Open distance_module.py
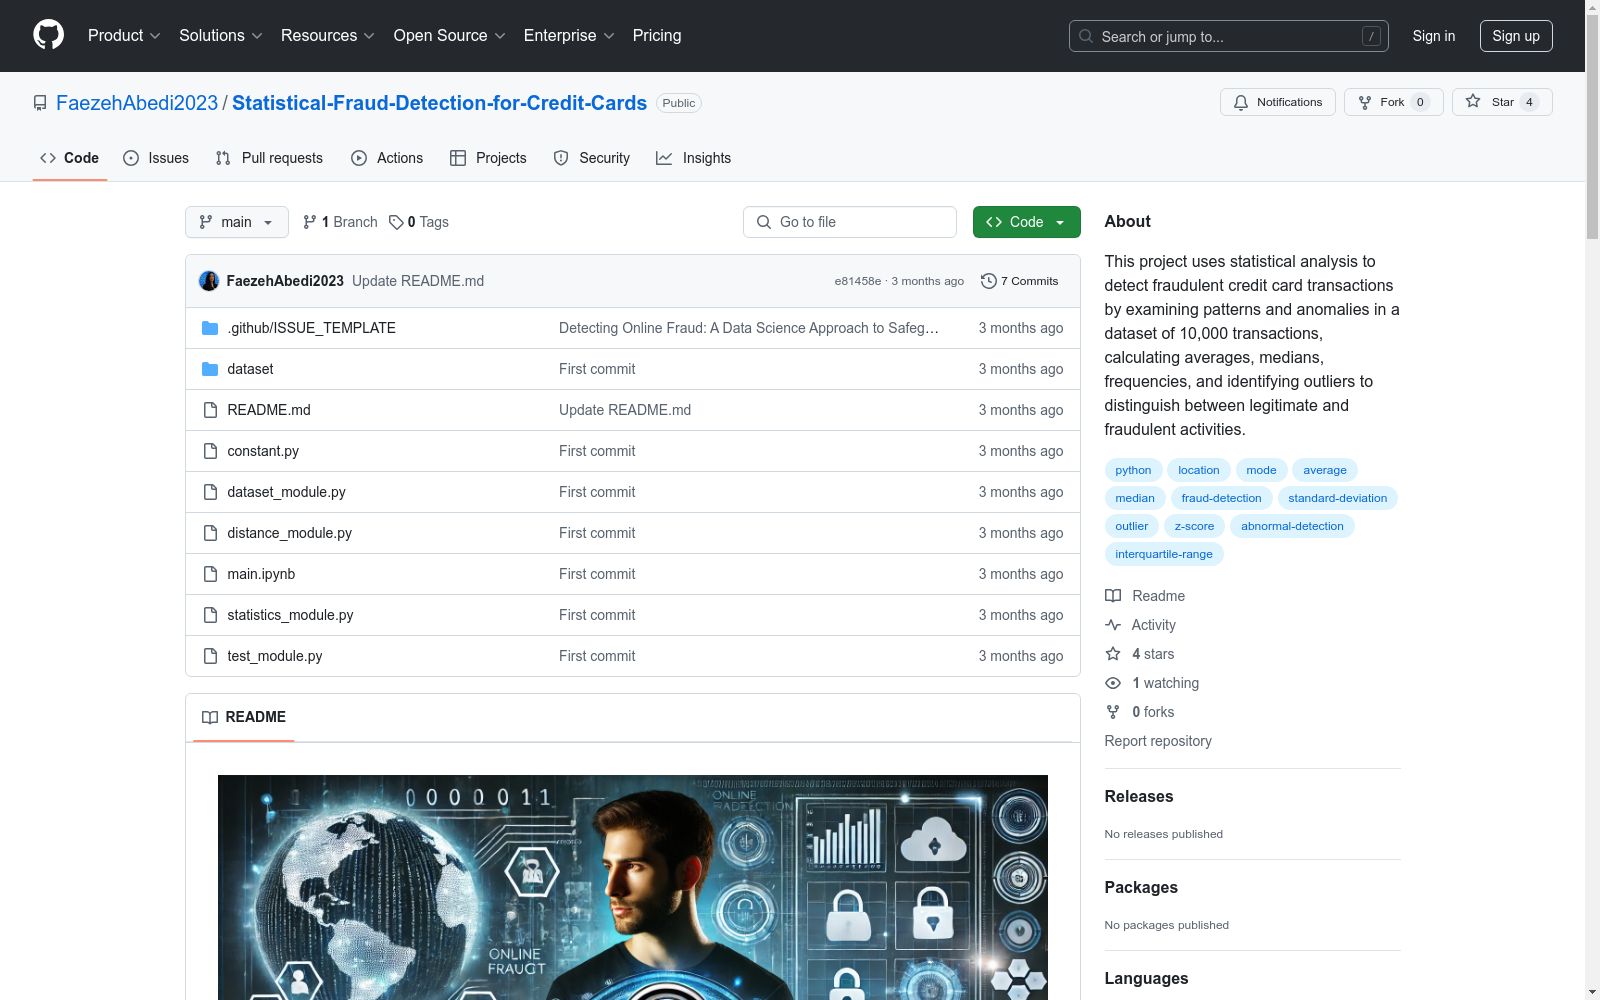The width and height of the screenshot is (1600, 1000). 289,533
